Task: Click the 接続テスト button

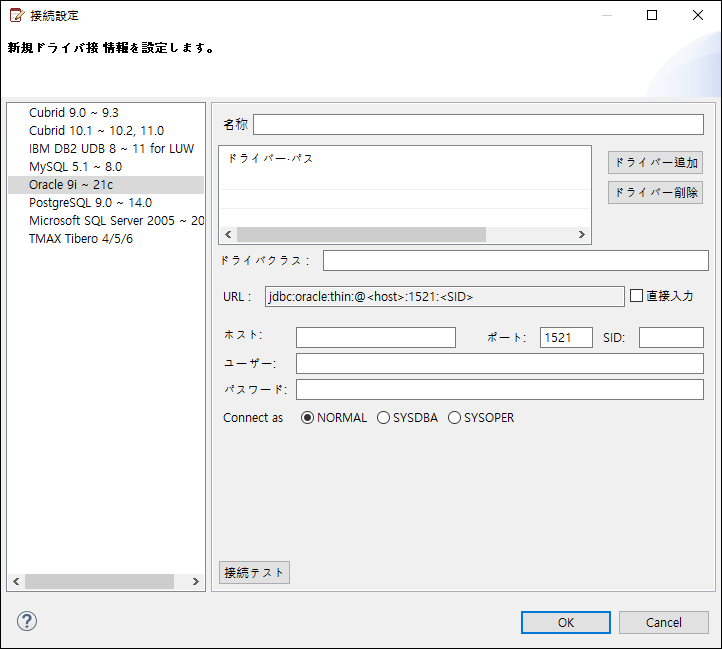Action: pos(254,573)
